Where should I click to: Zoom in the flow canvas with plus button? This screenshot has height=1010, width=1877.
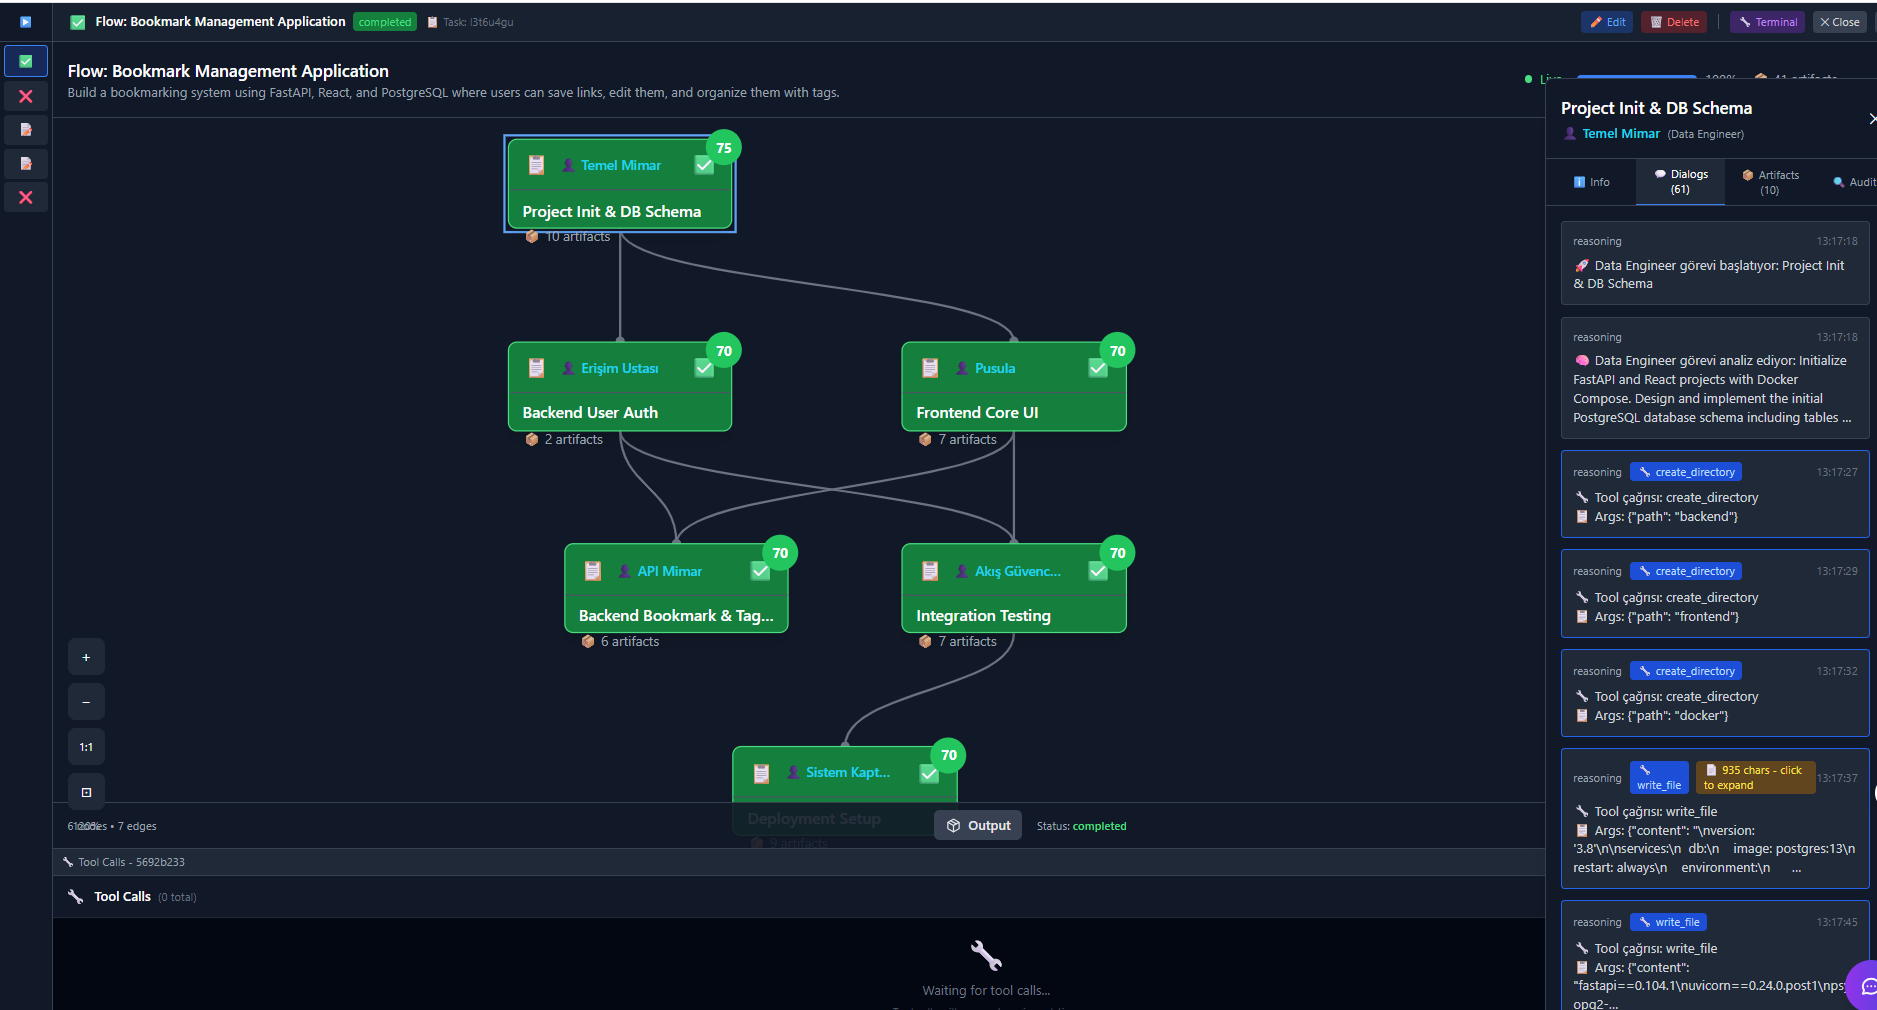86,657
